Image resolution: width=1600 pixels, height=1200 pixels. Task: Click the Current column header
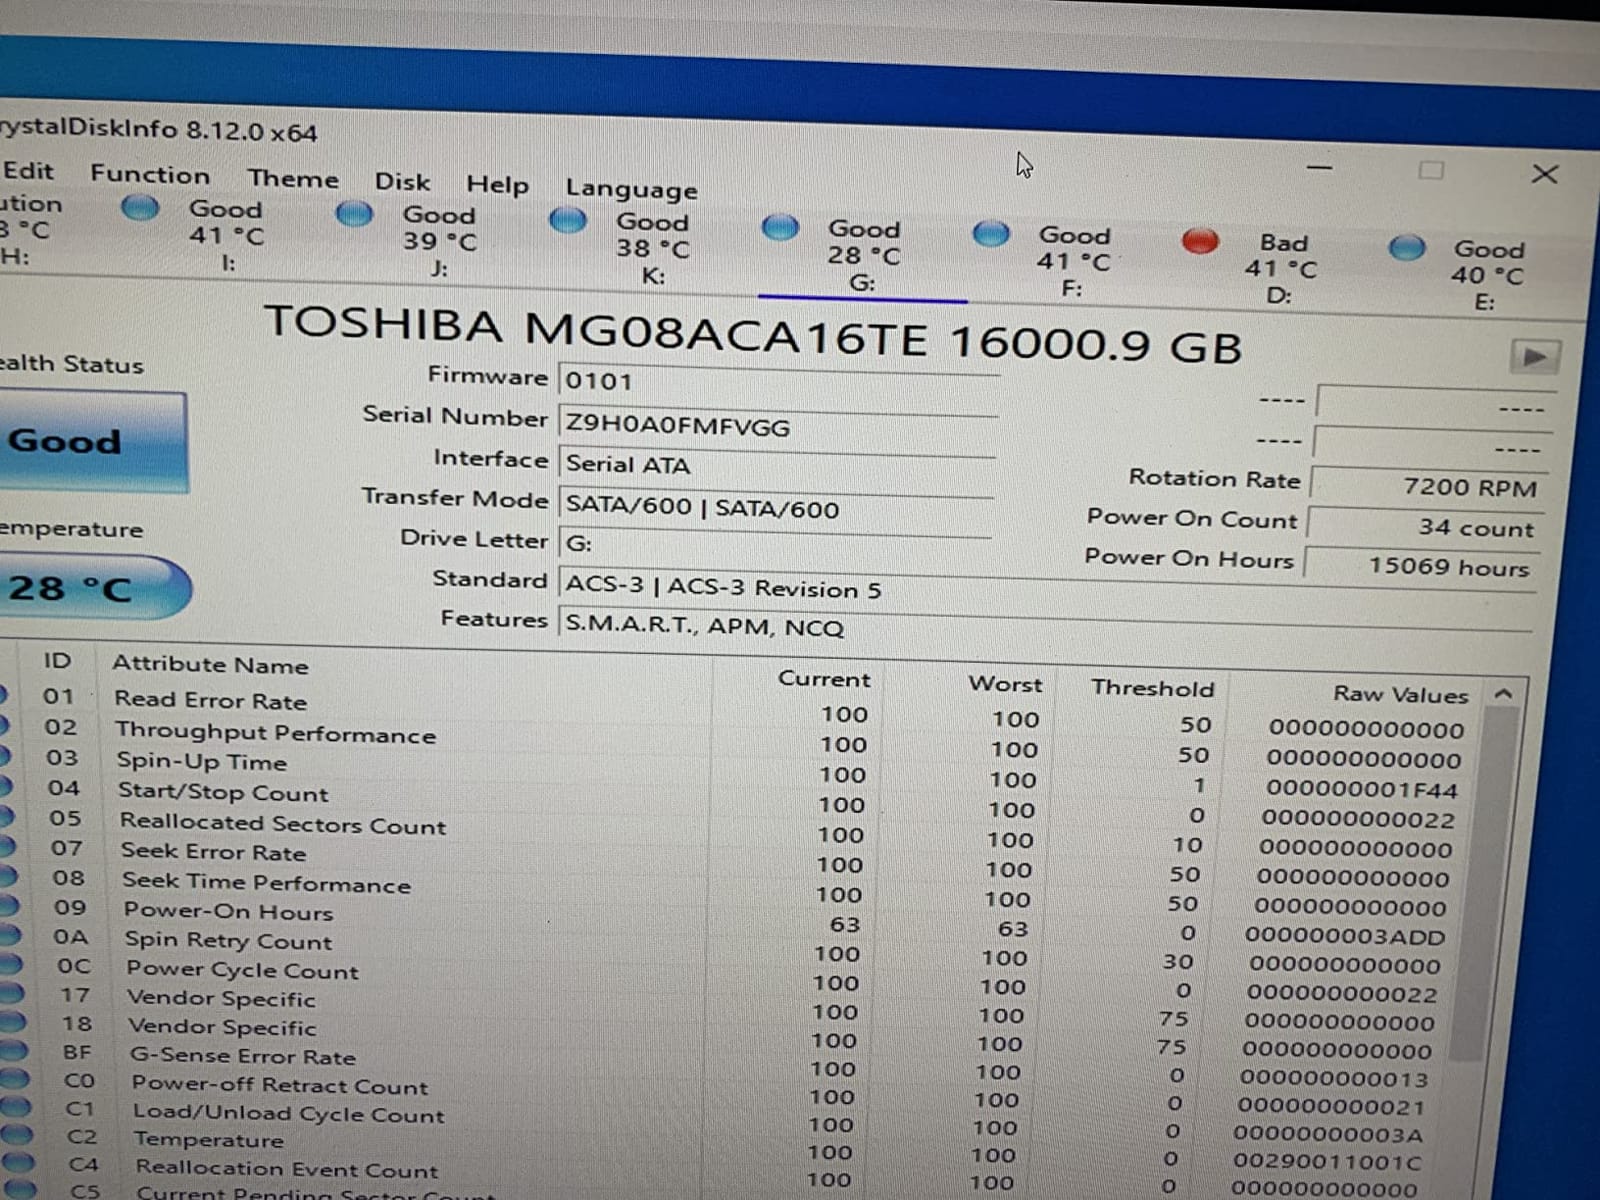824,679
